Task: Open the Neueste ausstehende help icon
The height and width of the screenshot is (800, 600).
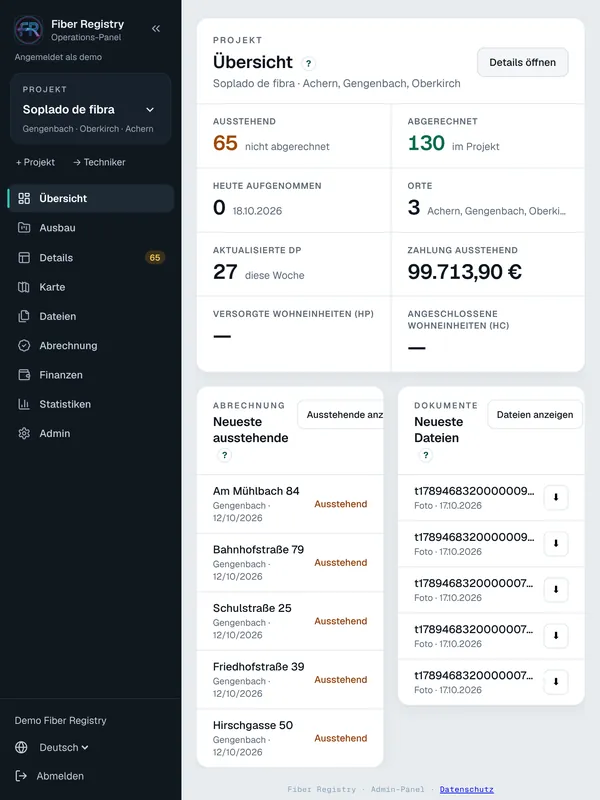Action: pos(224,455)
